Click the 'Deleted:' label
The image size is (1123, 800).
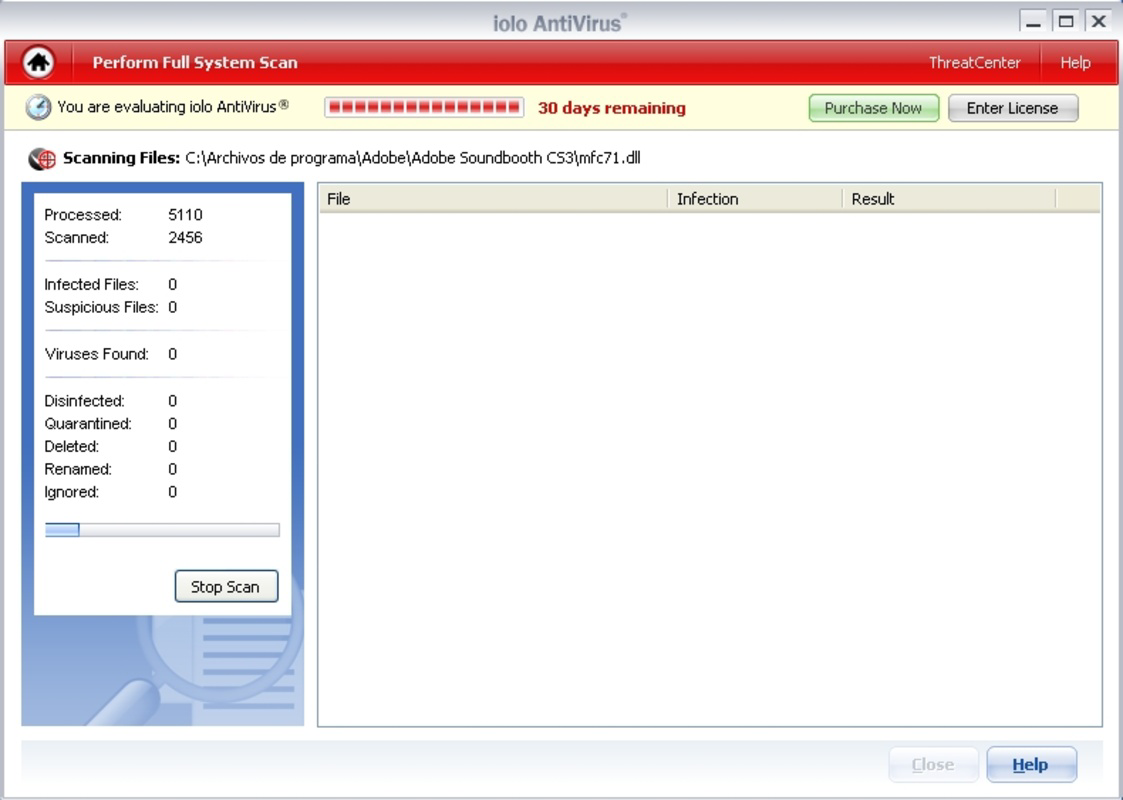(72, 447)
